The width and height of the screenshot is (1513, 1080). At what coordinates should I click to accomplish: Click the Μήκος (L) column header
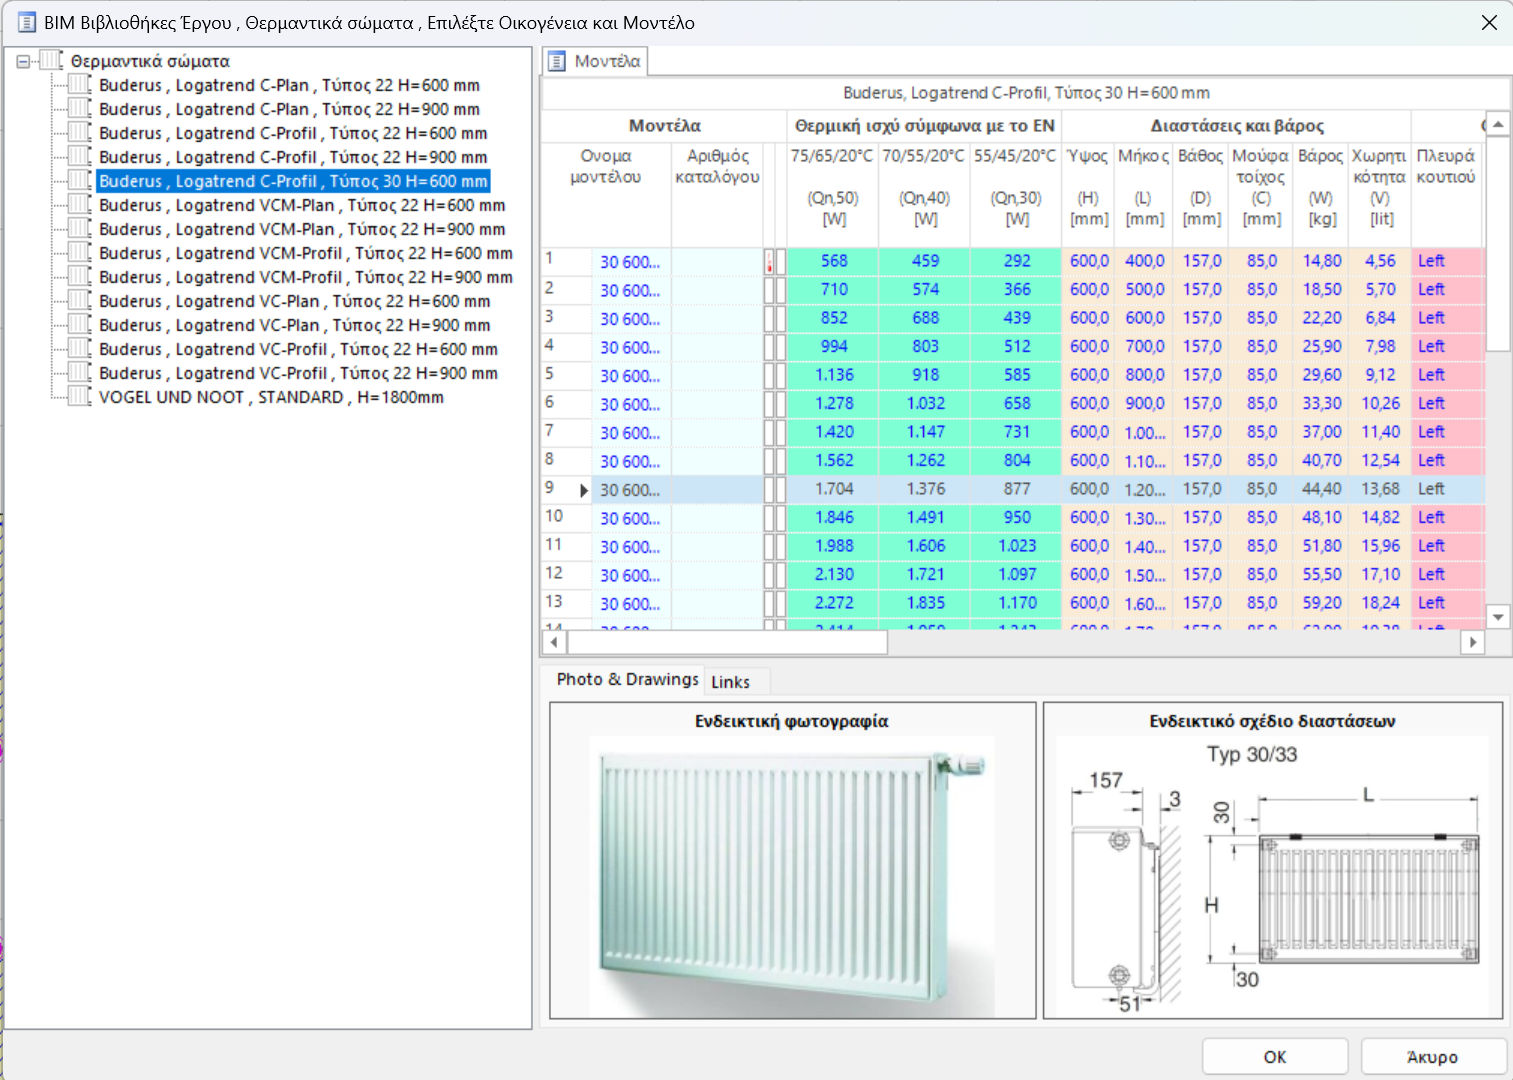[x=1144, y=195]
